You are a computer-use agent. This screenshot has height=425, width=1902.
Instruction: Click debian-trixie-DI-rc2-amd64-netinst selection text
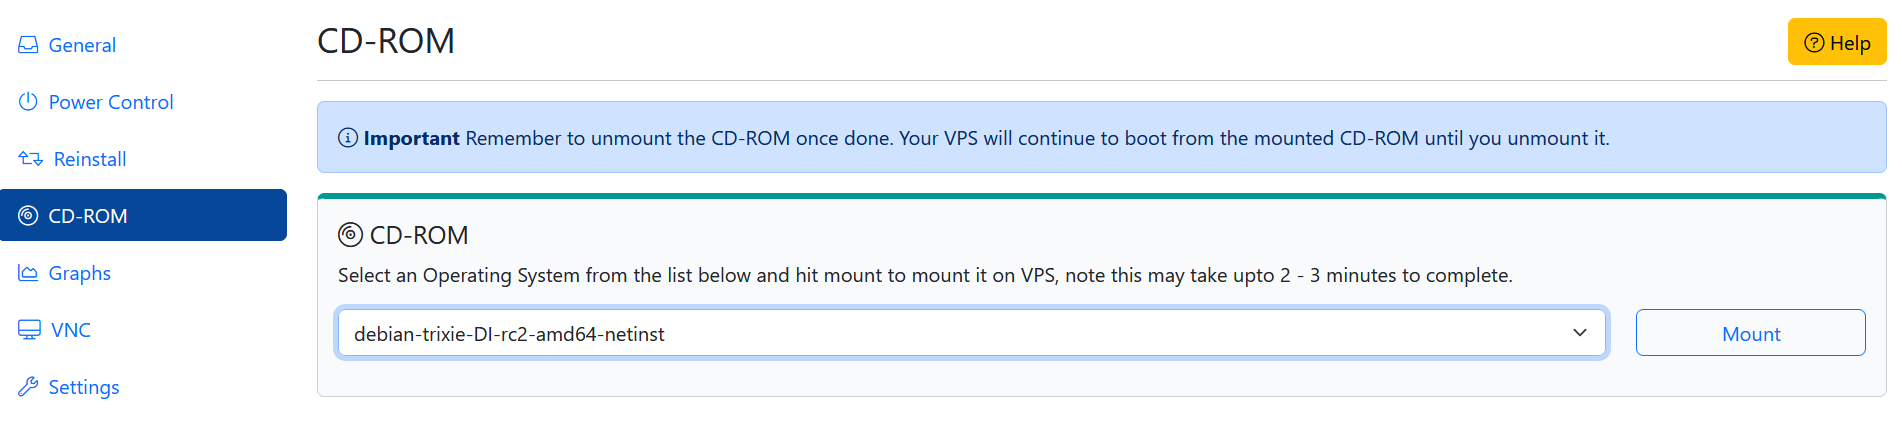(509, 334)
